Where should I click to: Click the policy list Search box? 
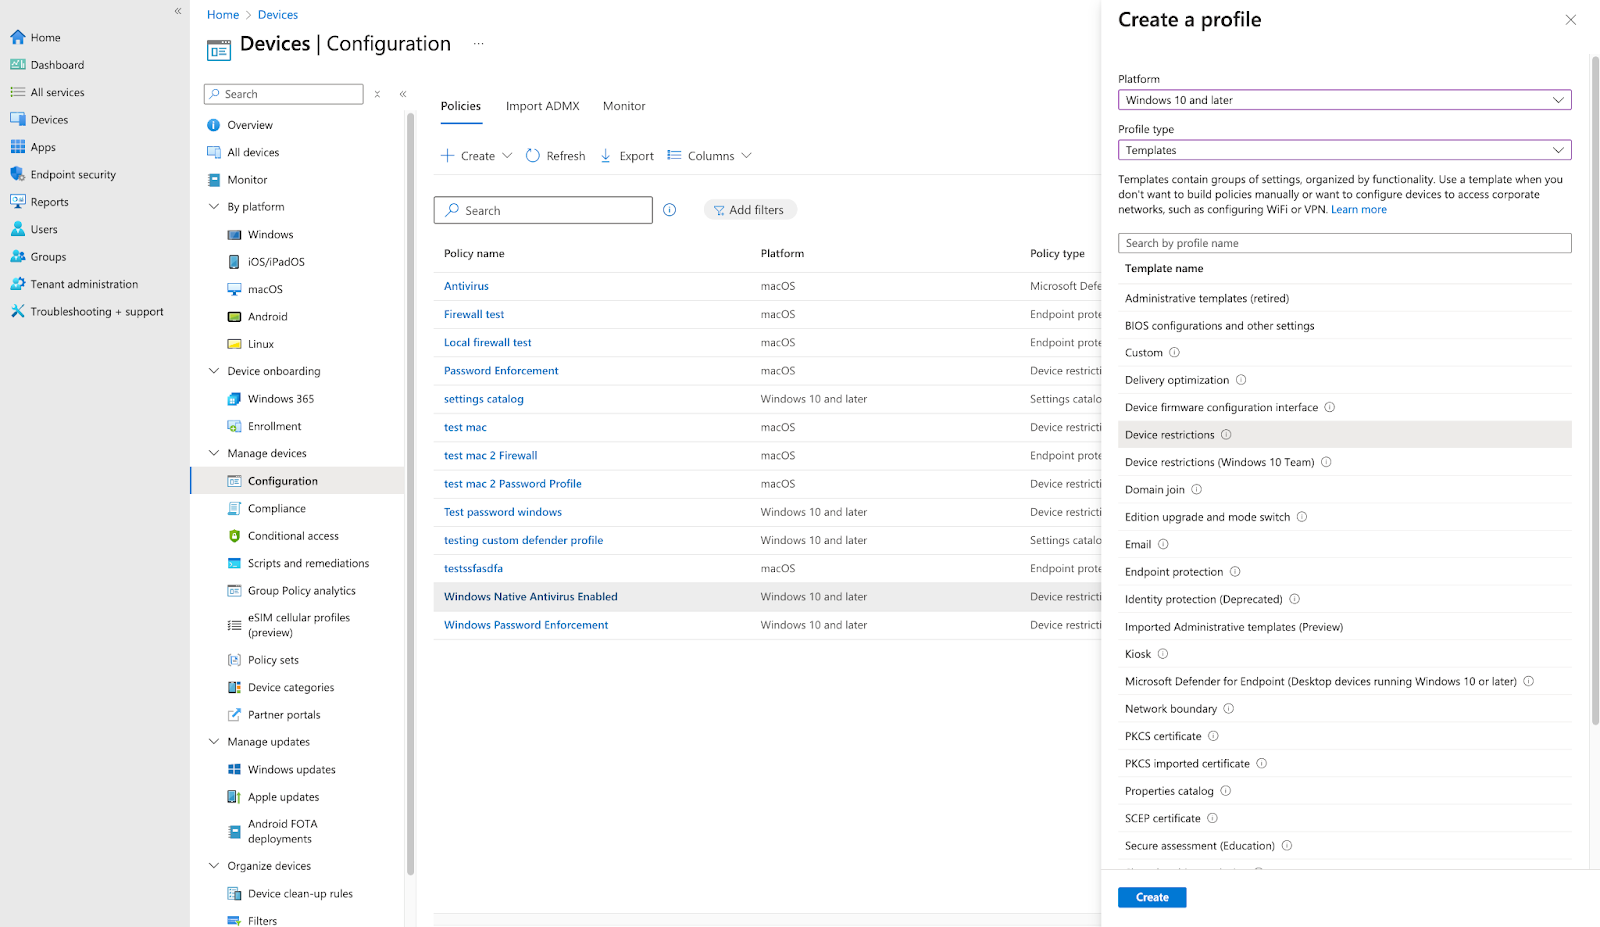click(543, 210)
